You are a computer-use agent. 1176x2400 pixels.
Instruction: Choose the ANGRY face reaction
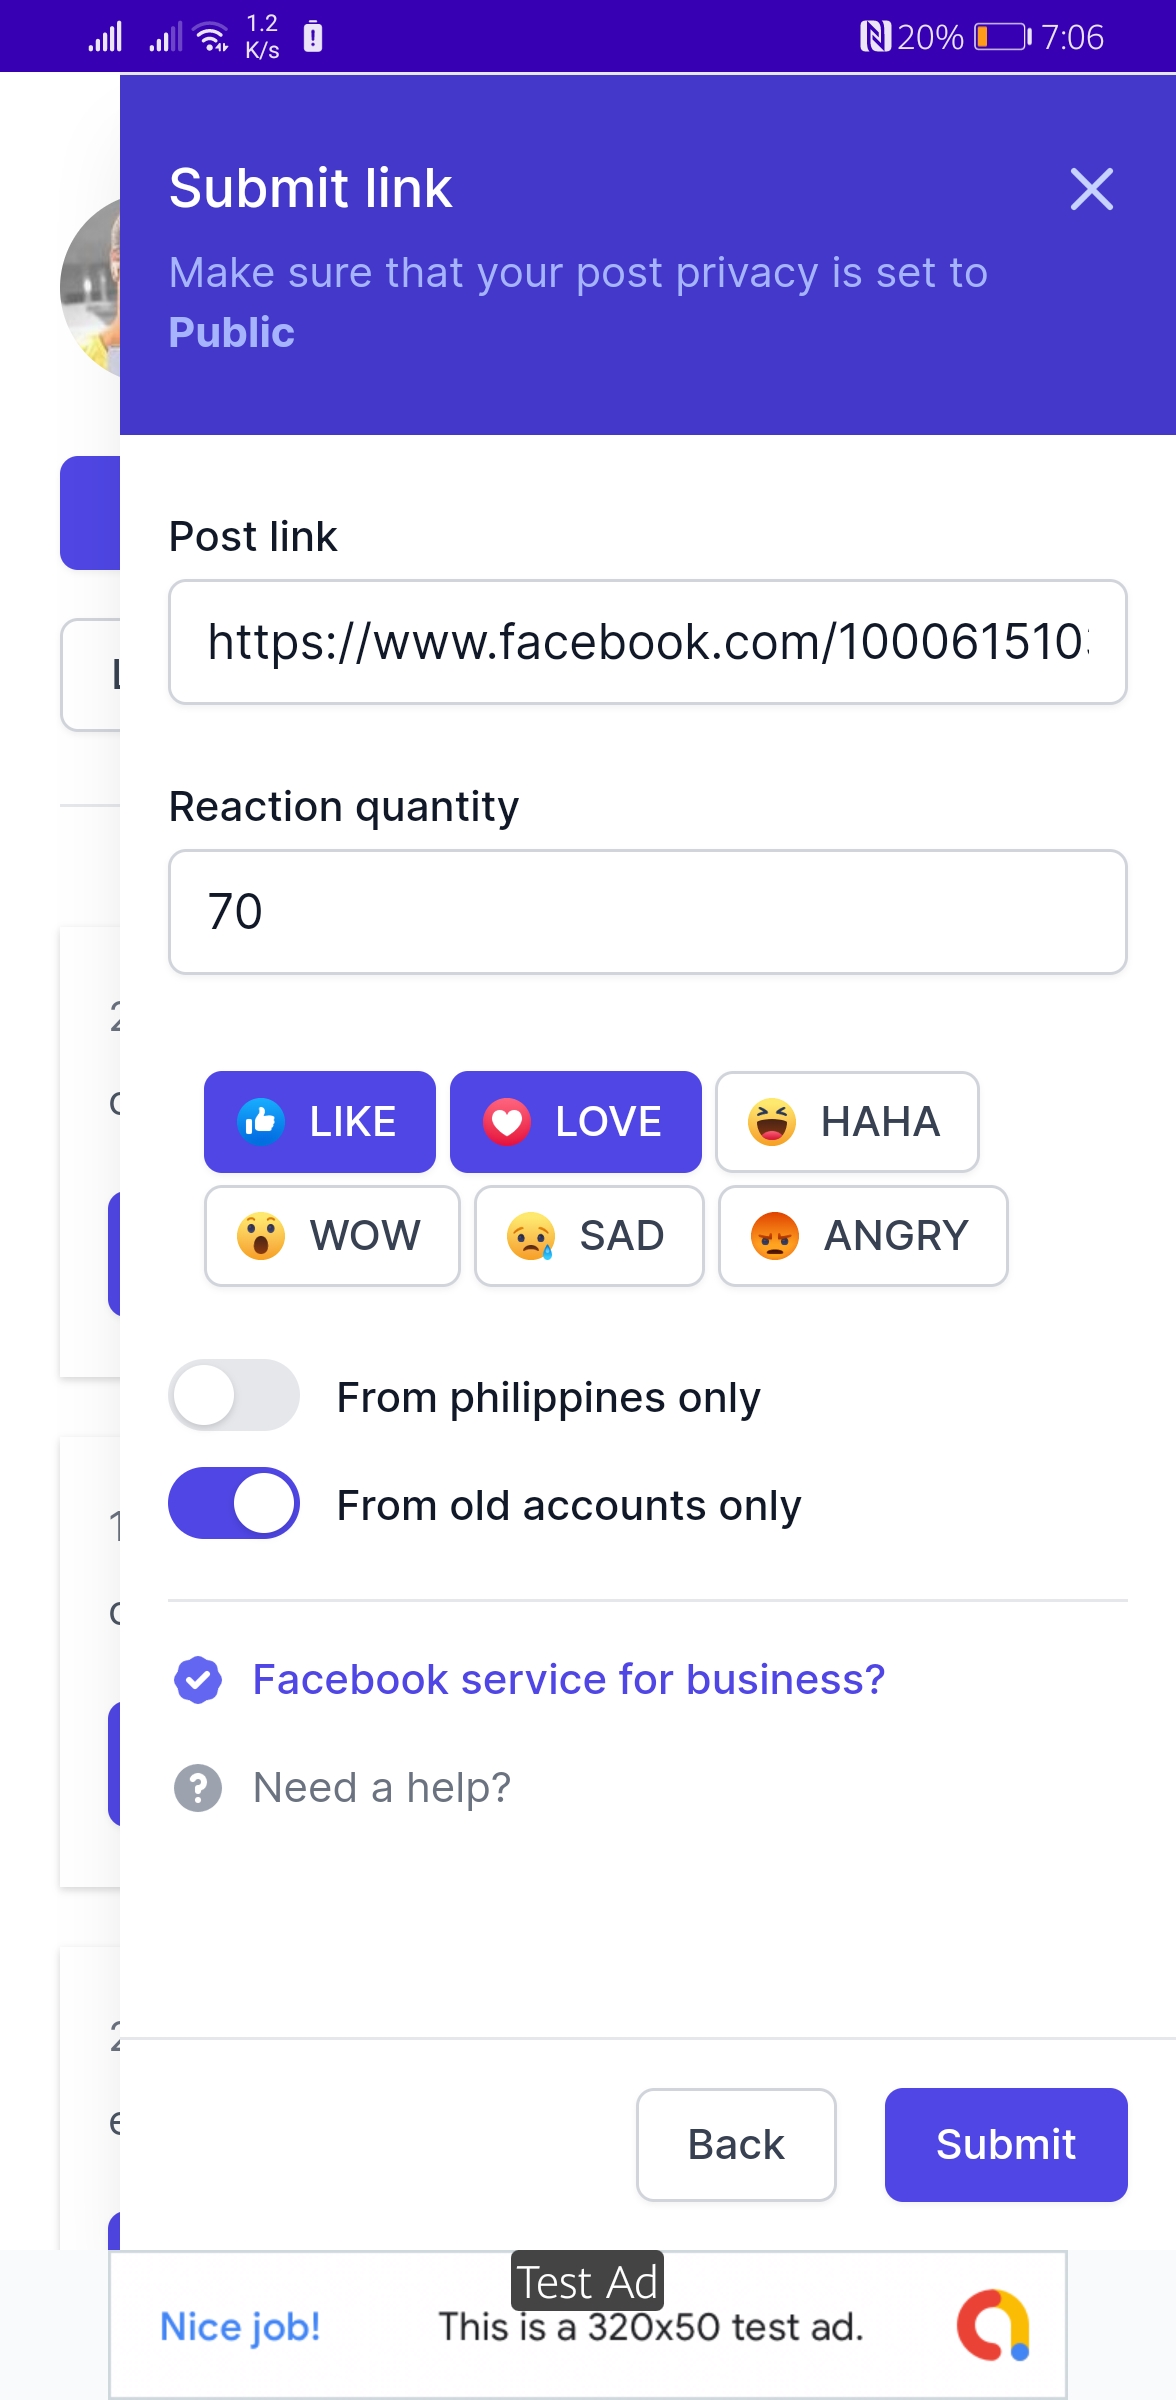coord(862,1236)
